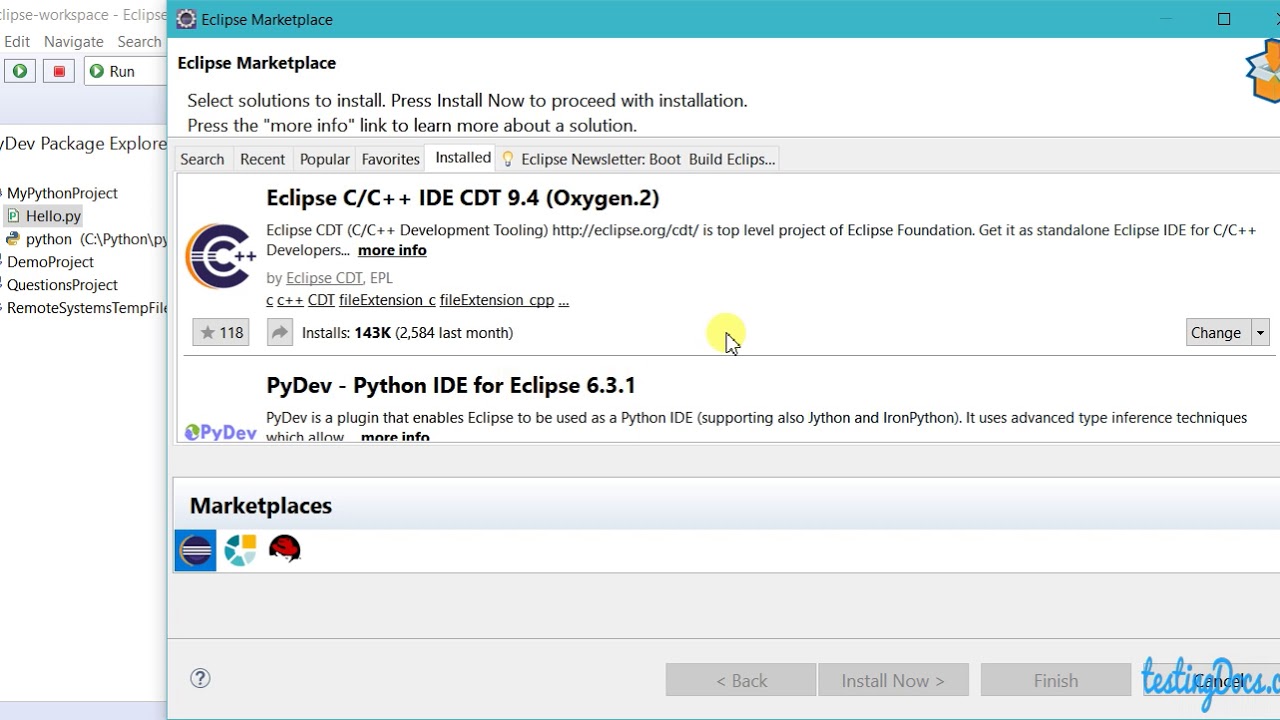Click the fileExtension_cpp tag link

(497, 300)
